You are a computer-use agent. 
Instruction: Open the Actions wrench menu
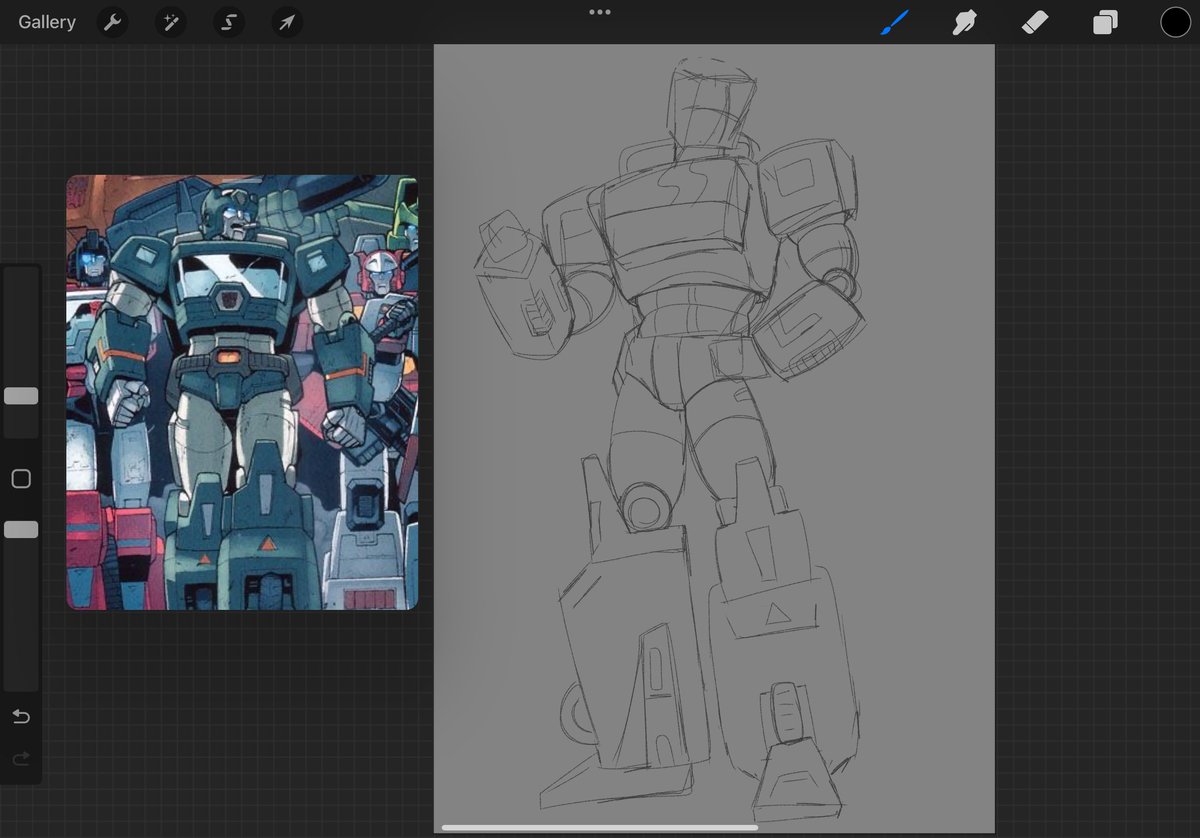coord(112,22)
